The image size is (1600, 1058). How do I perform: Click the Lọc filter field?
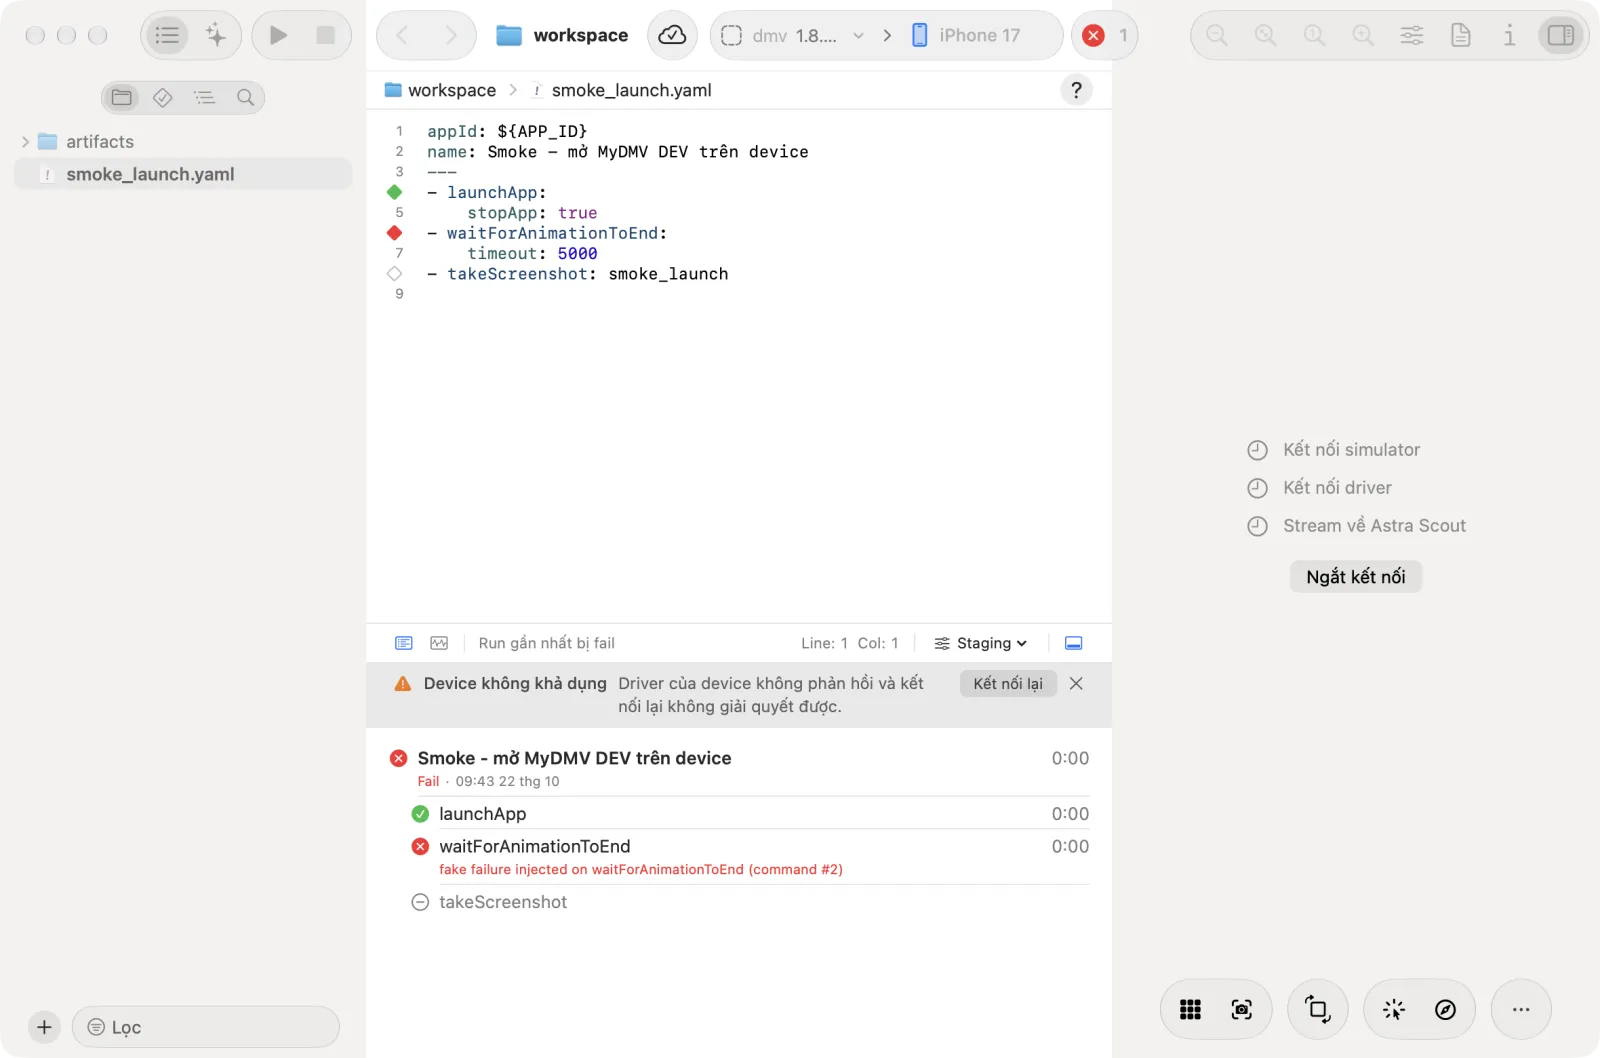coord(206,1027)
